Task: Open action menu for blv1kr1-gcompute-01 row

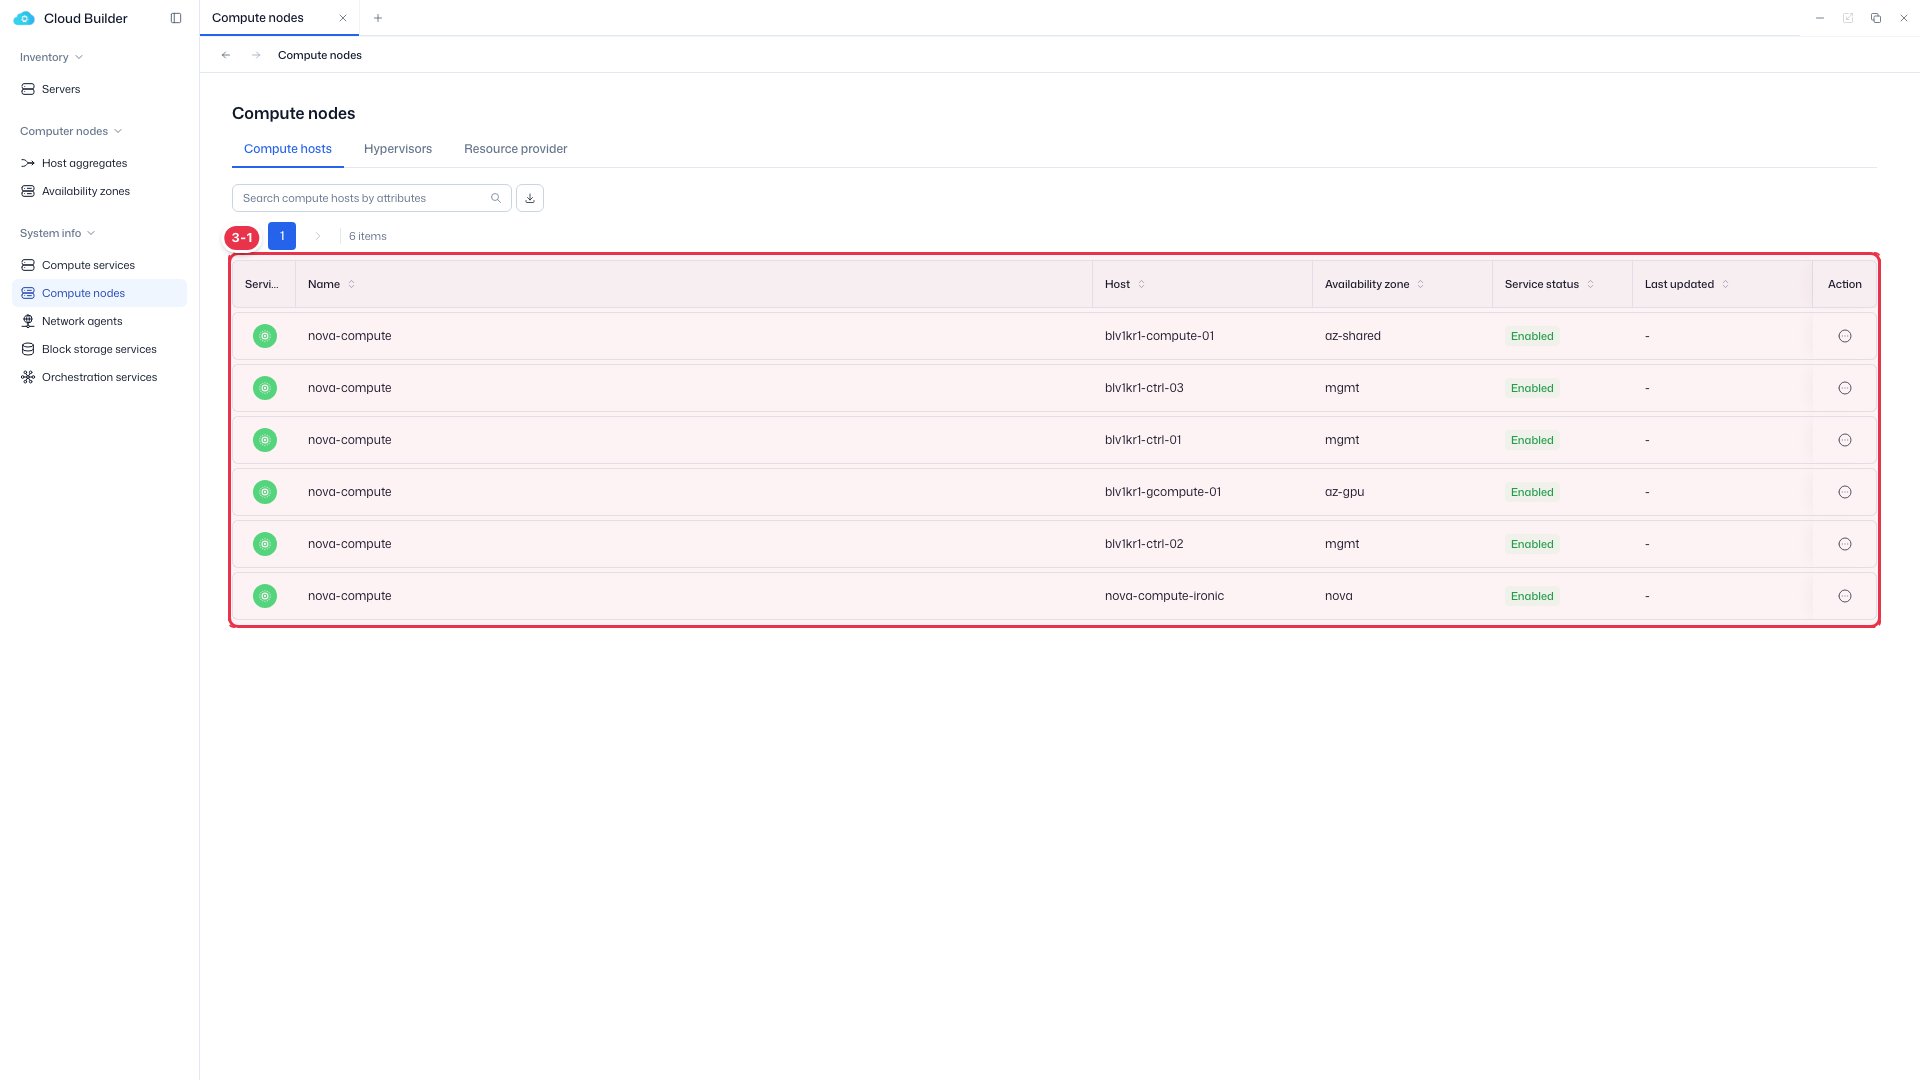Action: pyautogui.click(x=1845, y=492)
